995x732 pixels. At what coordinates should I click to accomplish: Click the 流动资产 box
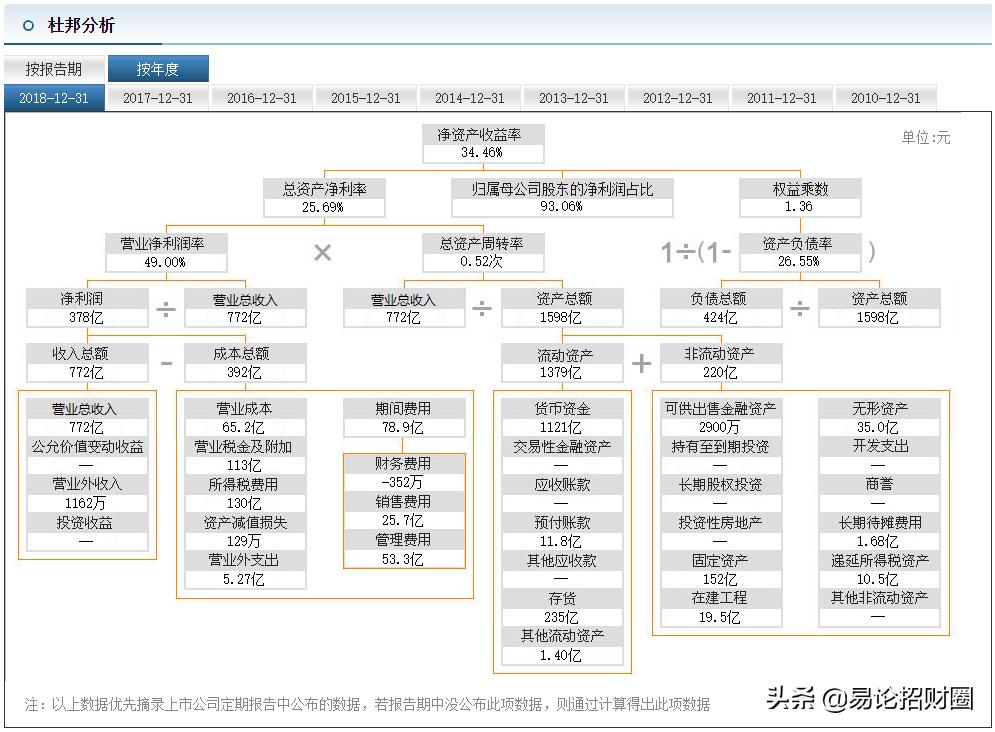562,363
